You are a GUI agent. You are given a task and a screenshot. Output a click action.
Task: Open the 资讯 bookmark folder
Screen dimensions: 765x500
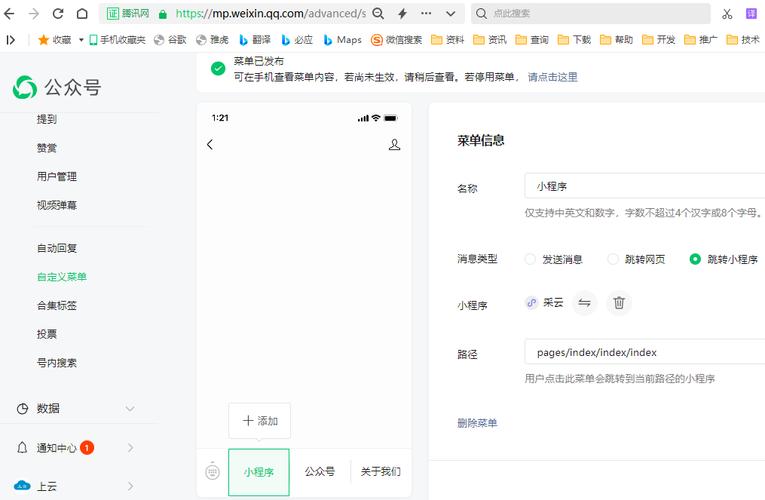pyautogui.click(x=490, y=40)
